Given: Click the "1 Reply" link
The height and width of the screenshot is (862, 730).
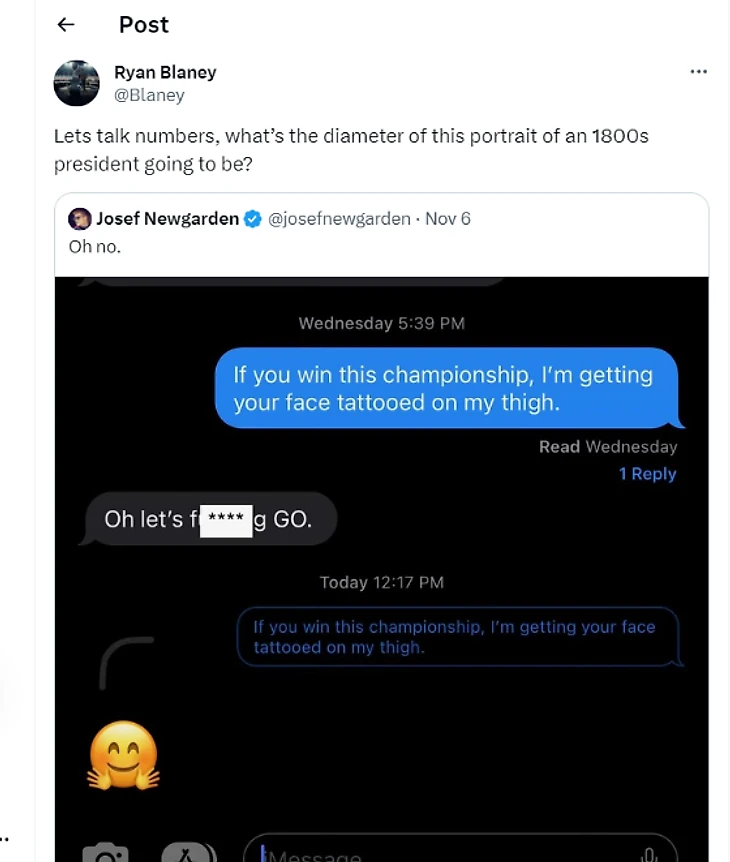Looking at the screenshot, I should point(647,474).
